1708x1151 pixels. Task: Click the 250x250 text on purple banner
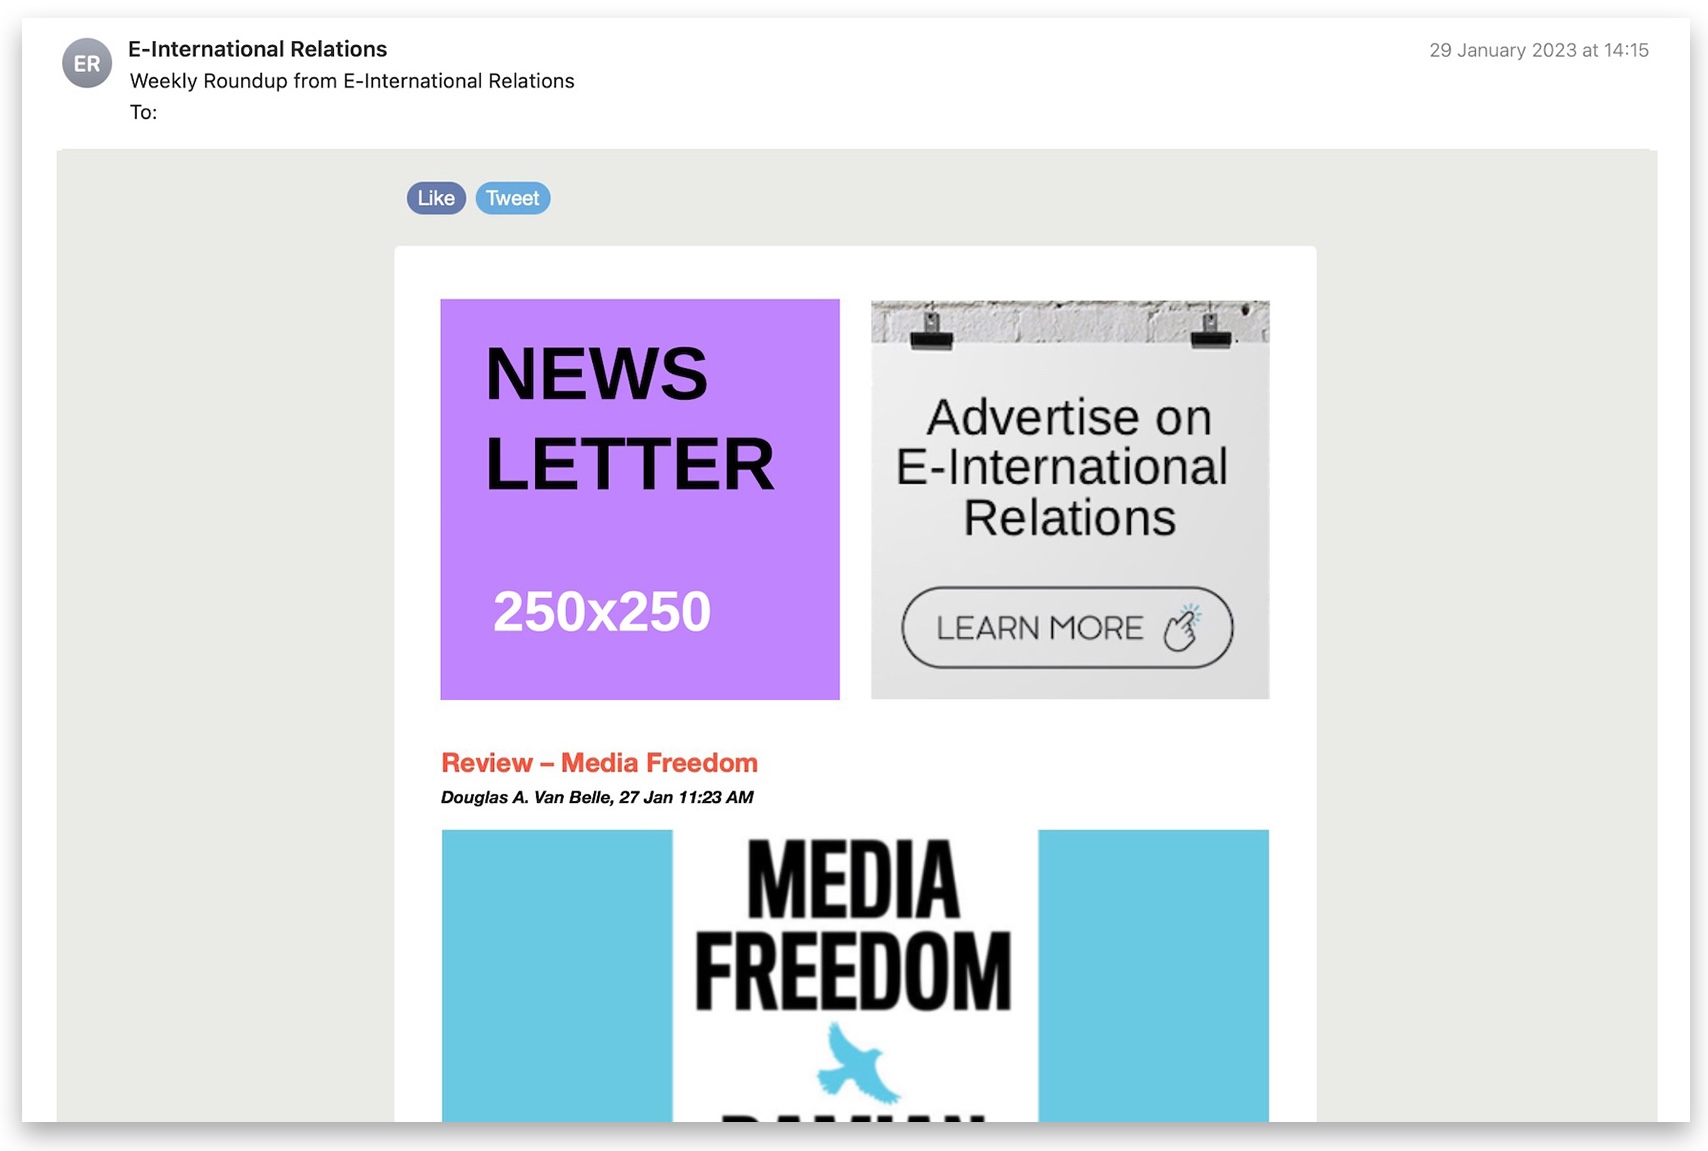pos(602,611)
